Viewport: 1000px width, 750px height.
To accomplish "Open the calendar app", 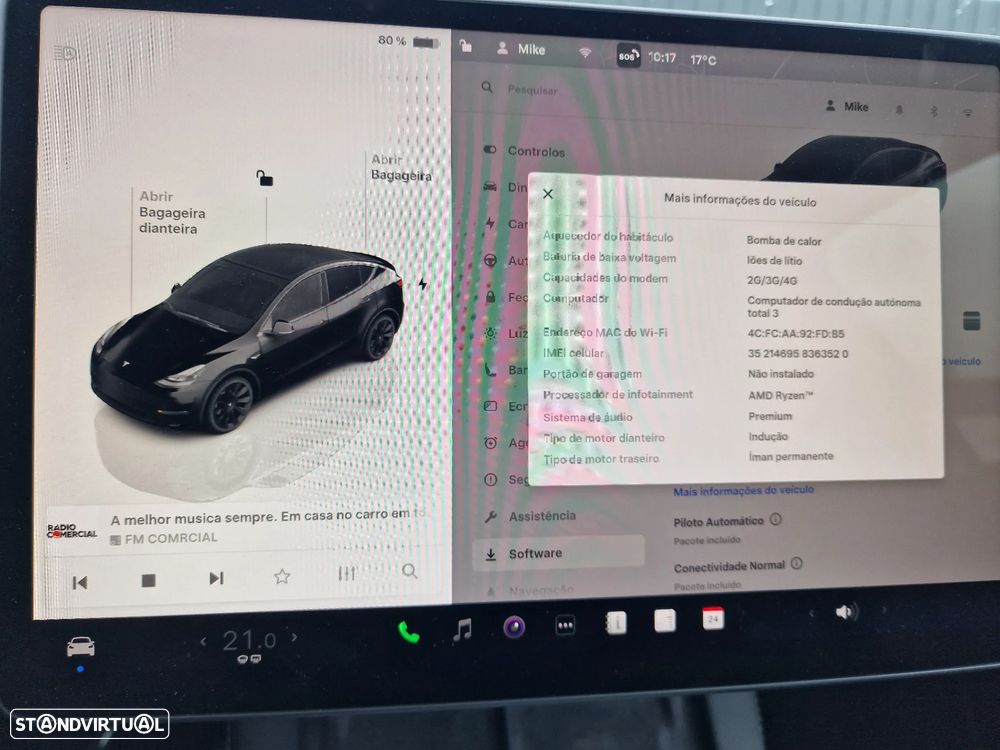I will (713, 619).
